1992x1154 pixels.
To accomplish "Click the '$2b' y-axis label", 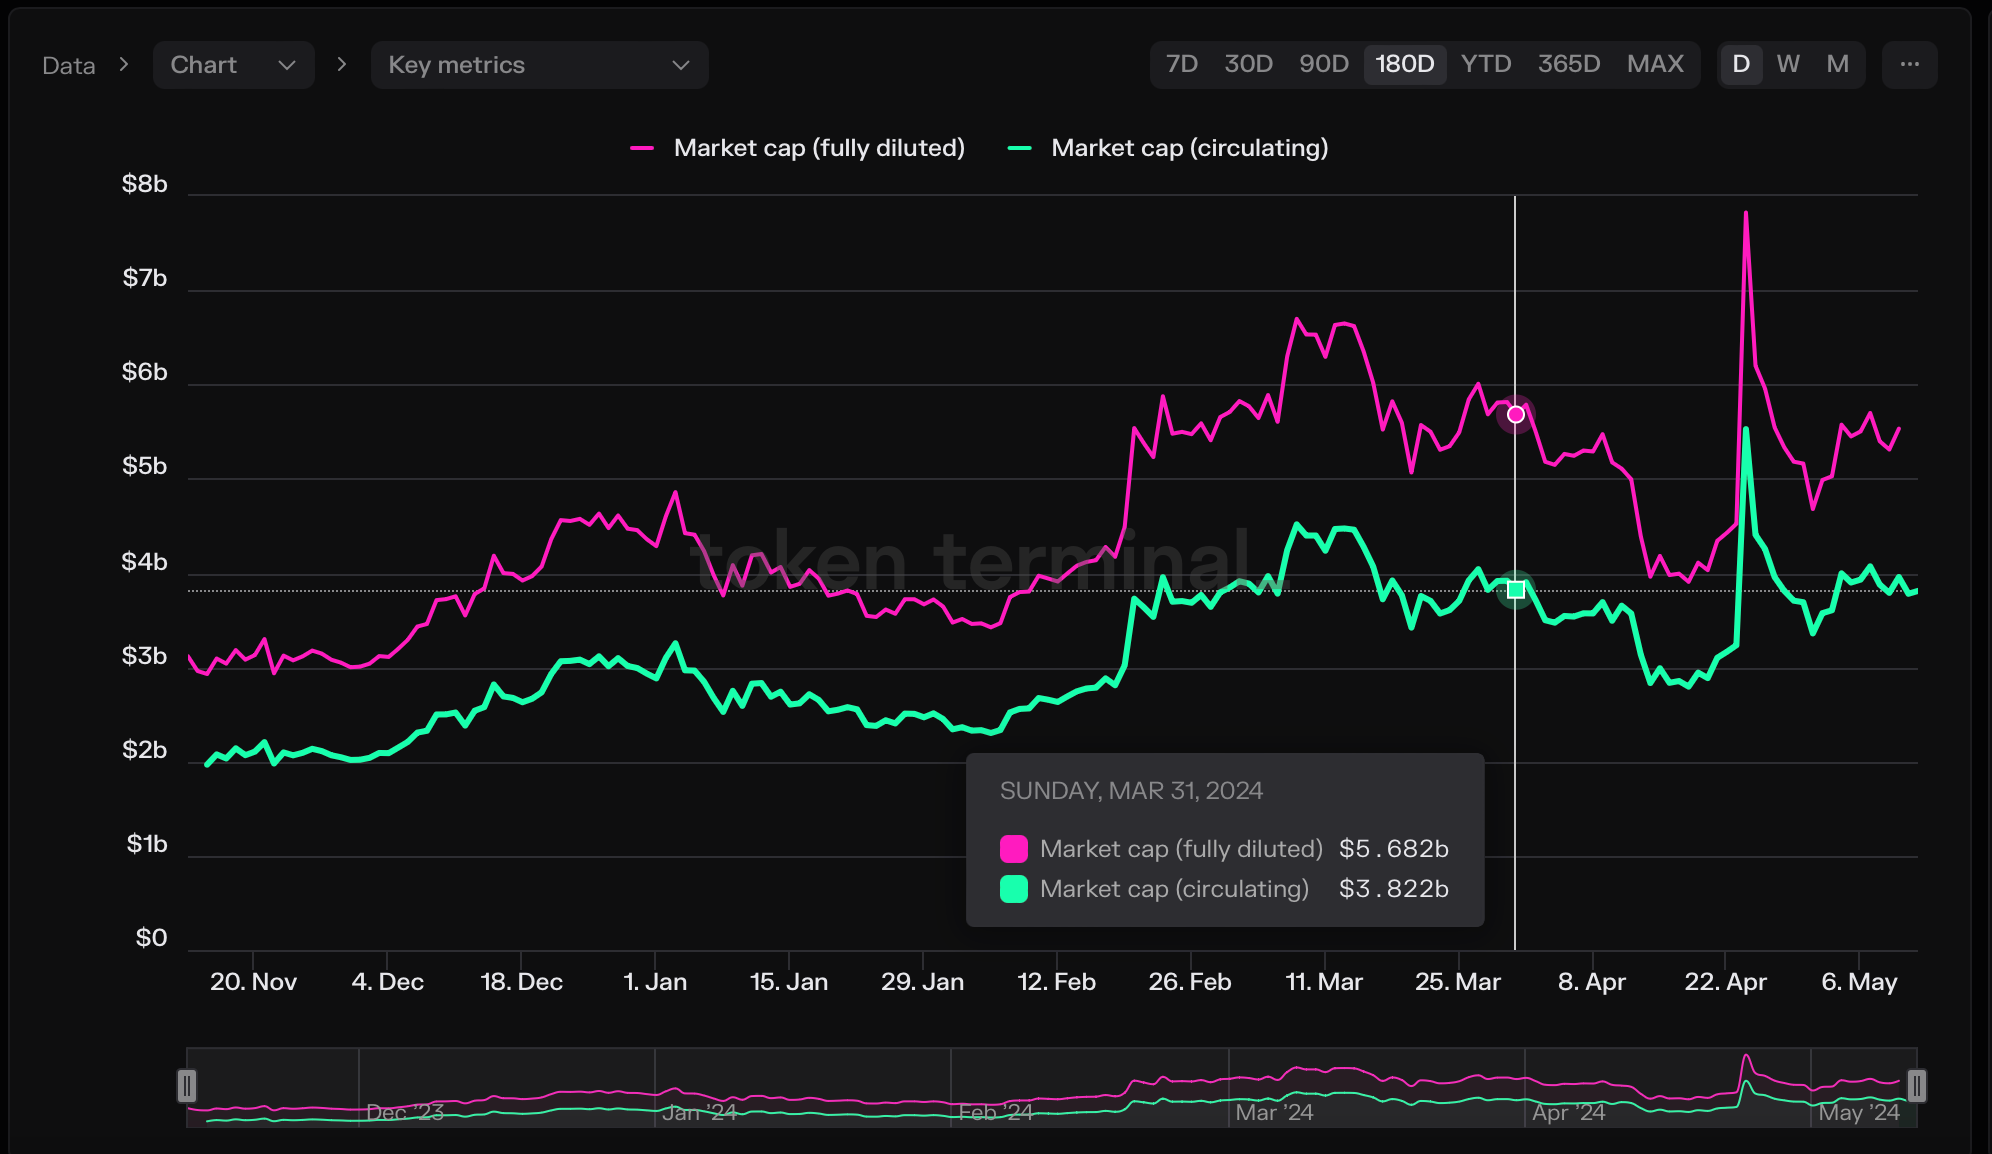I will tap(145, 750).
